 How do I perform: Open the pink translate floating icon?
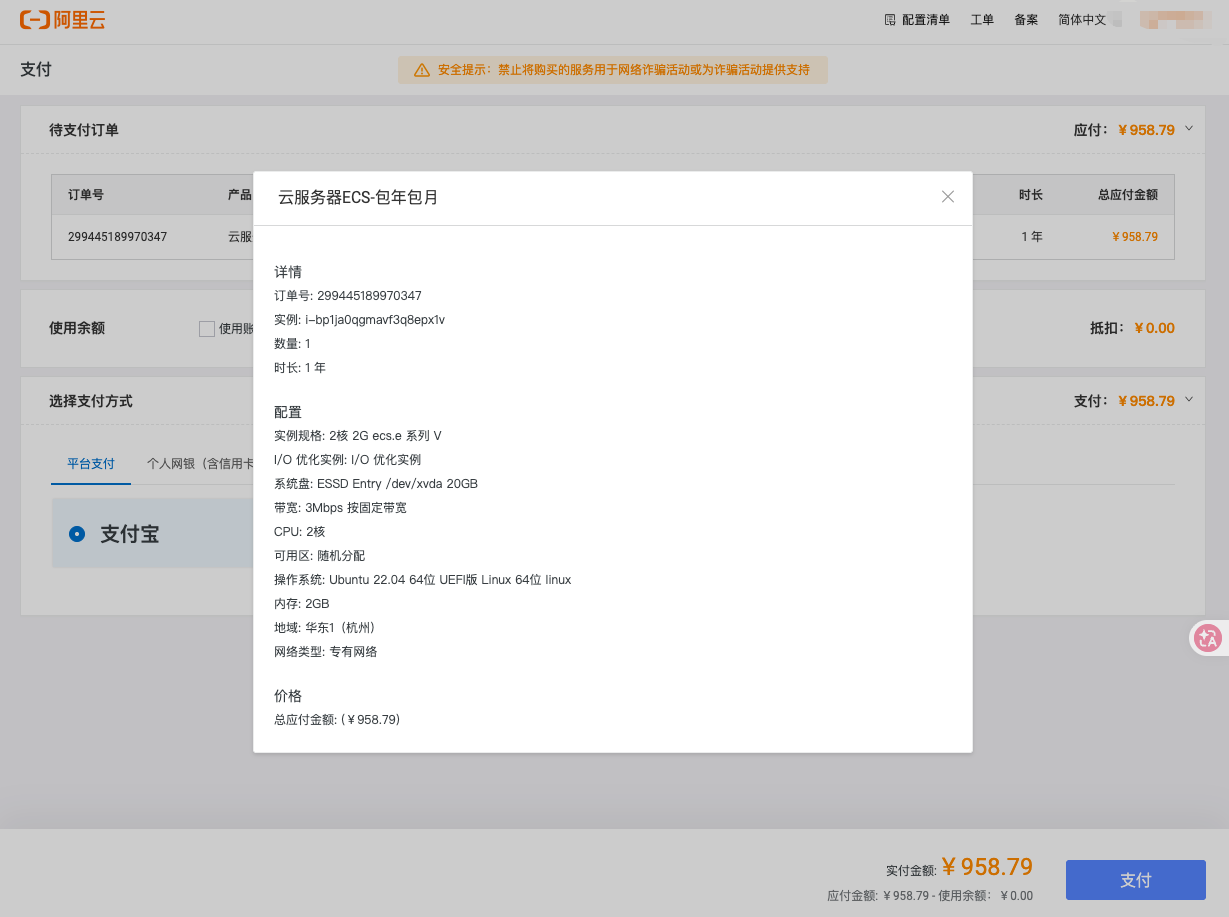pos(1208,638)
